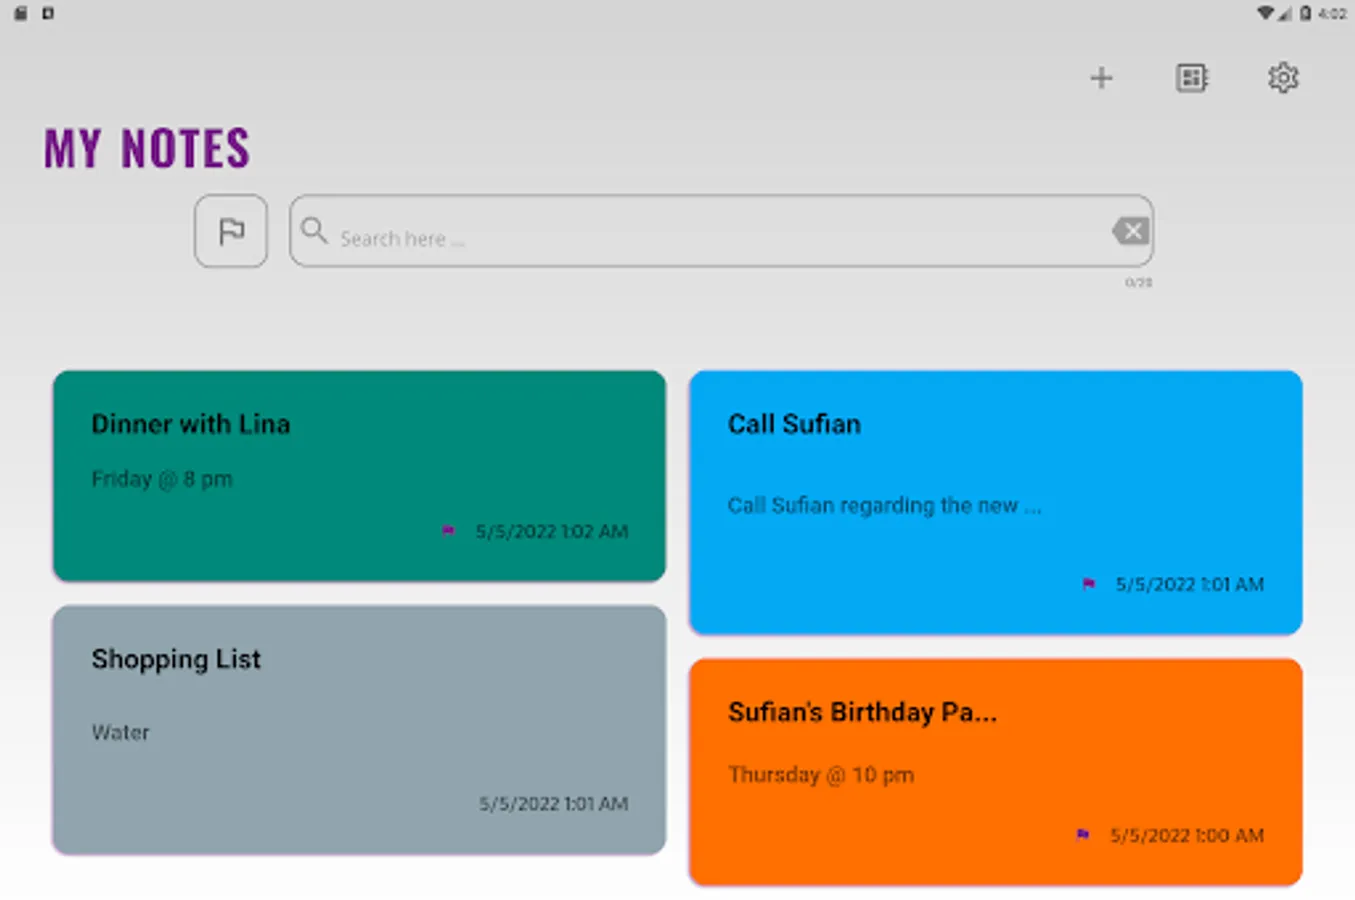The width and height of the screenshot is (1355, 900).
Task: Click "Friday @ 8 pm" note text
Action: (162, 479)
